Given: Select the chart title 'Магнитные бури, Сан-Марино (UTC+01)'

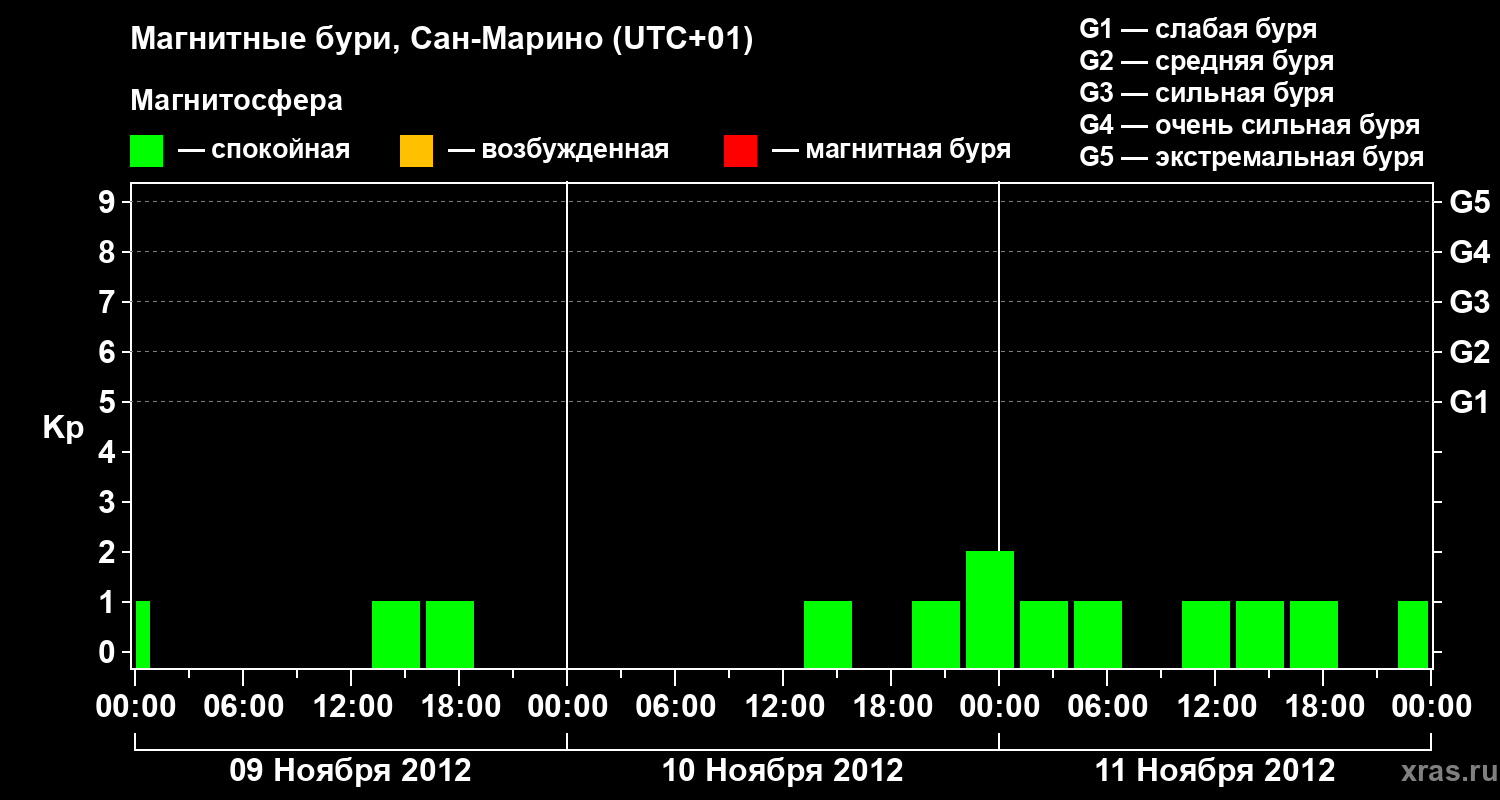Looking at the screenshot, I should coord(442,40).
